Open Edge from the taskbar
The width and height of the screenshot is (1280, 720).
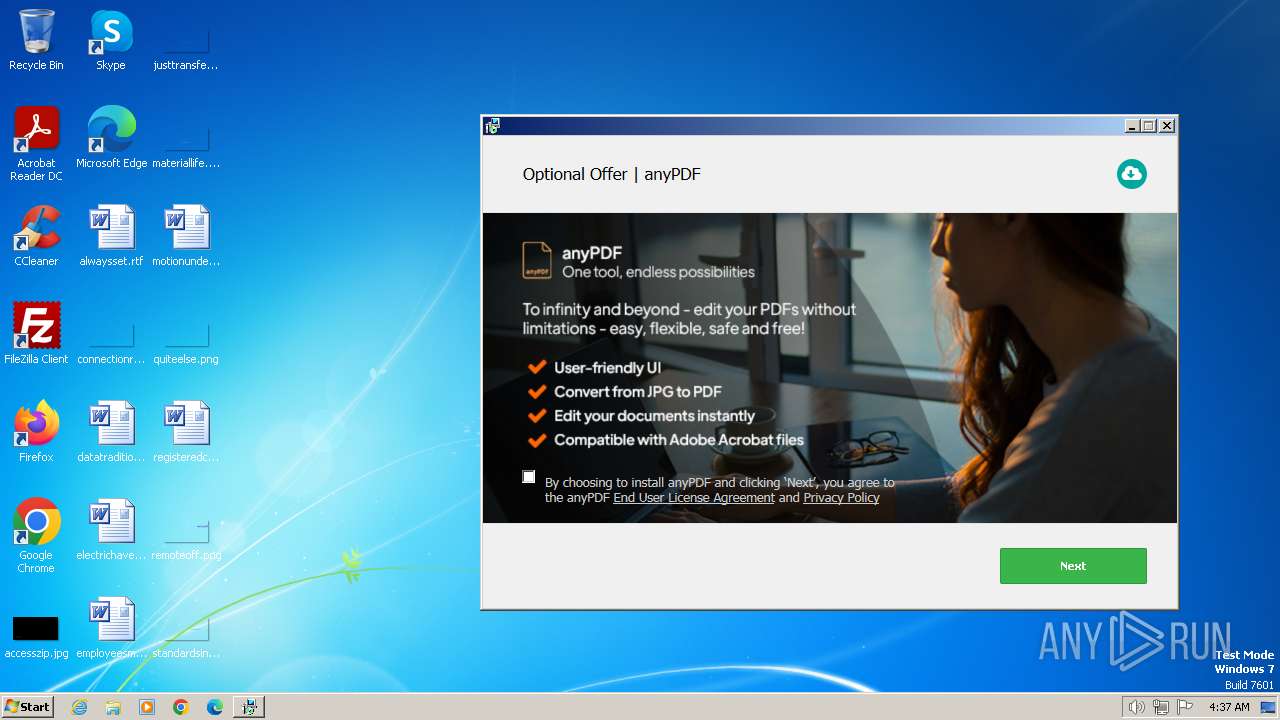pos(215,707)
